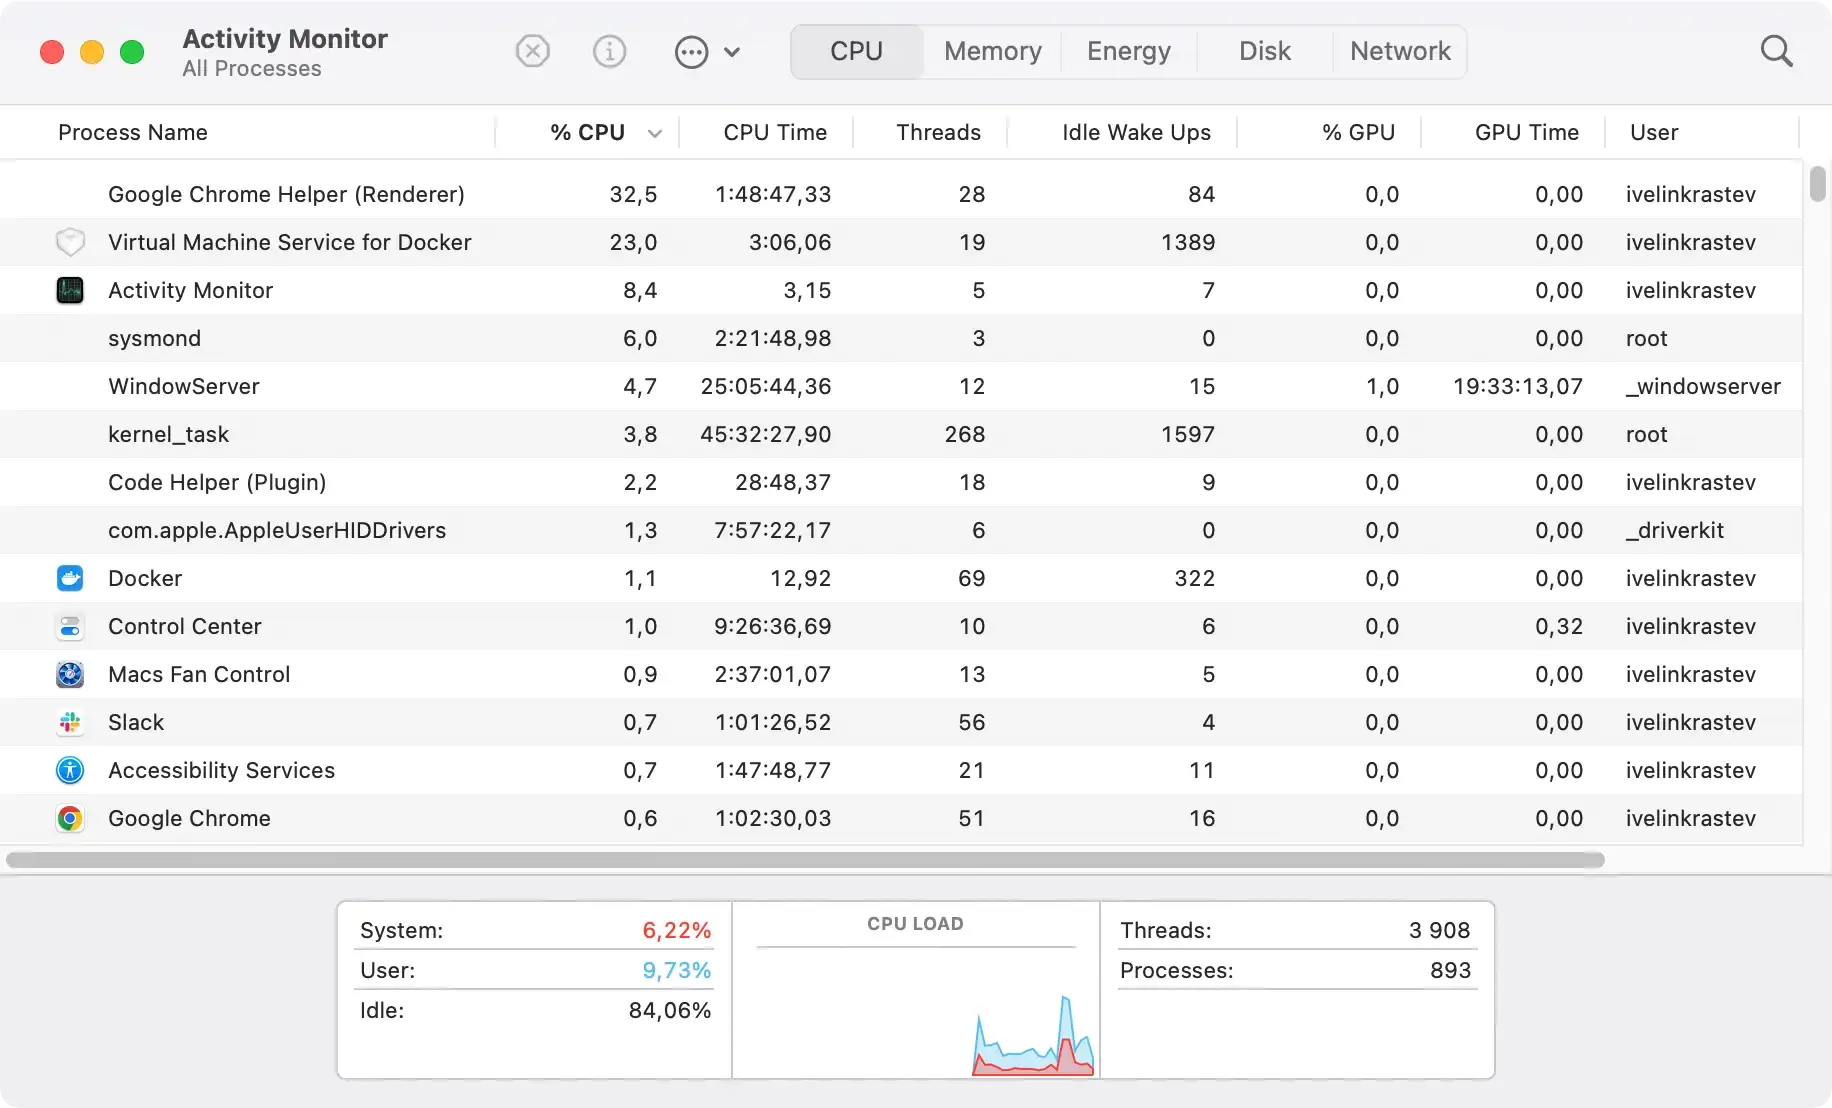The height and width of the screenshot is (1108, 1832).
Task: Click the Processes 893 total
Action: [x=1295, y=970]
